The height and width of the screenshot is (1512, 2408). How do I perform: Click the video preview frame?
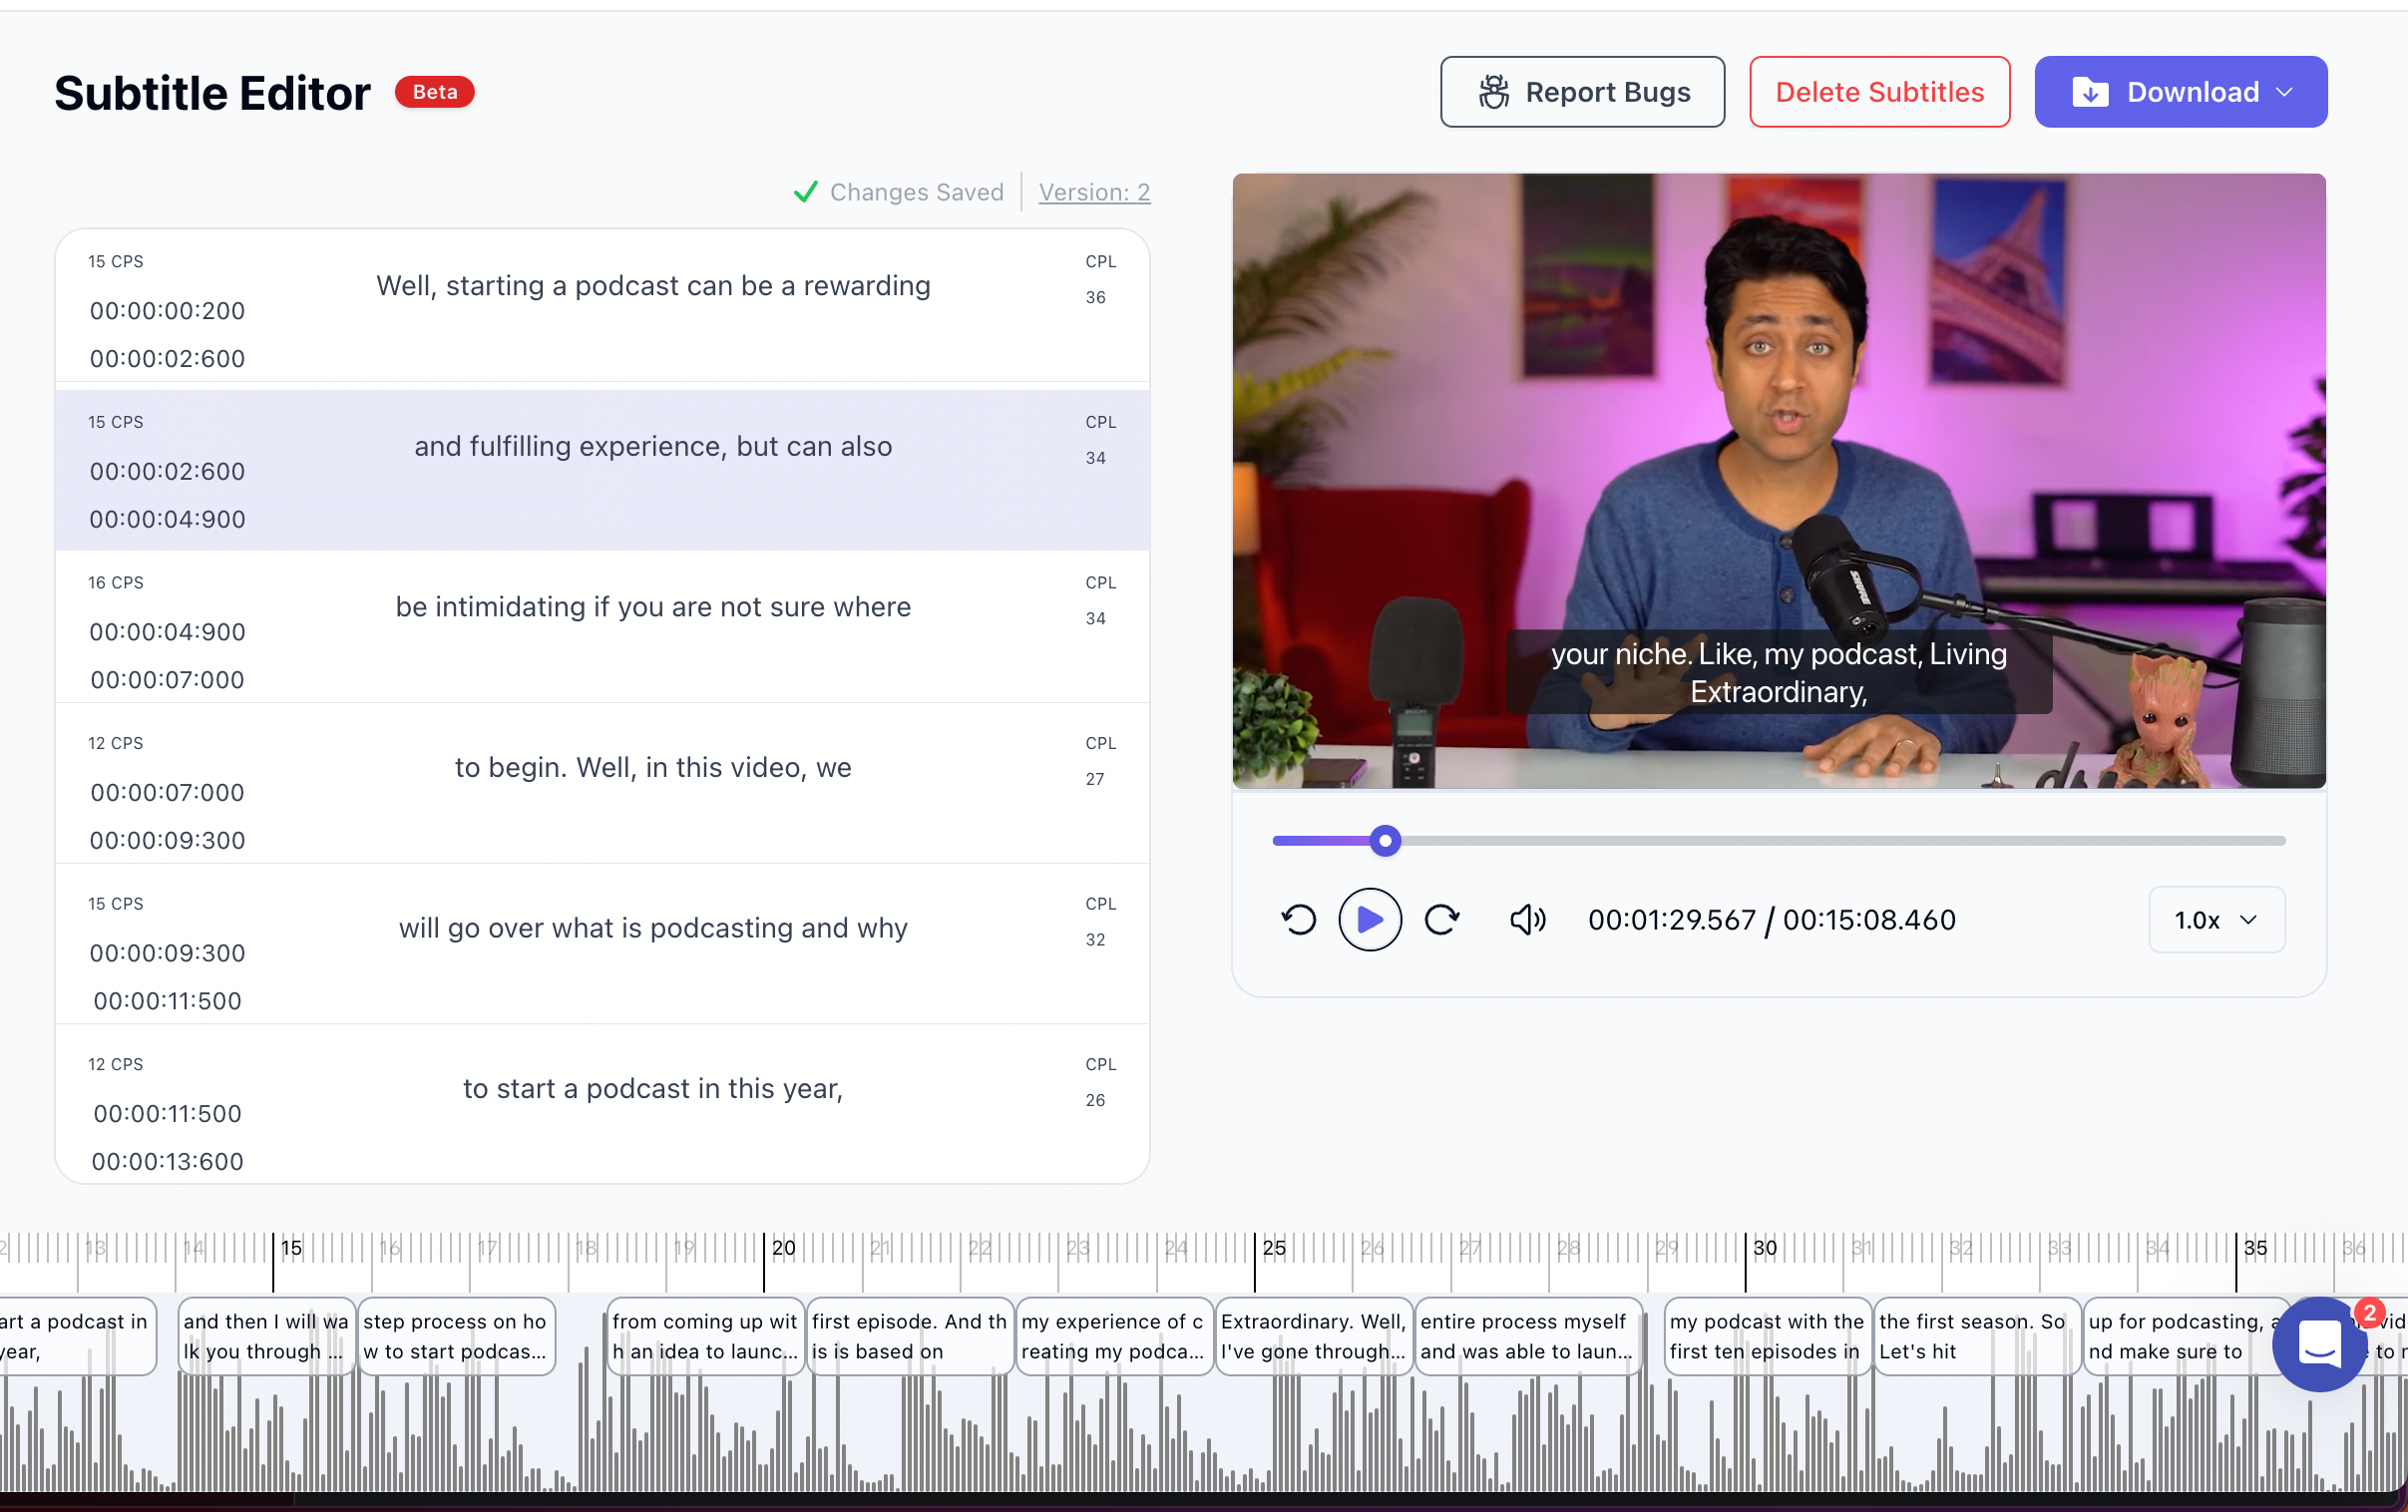point(1779,481)
